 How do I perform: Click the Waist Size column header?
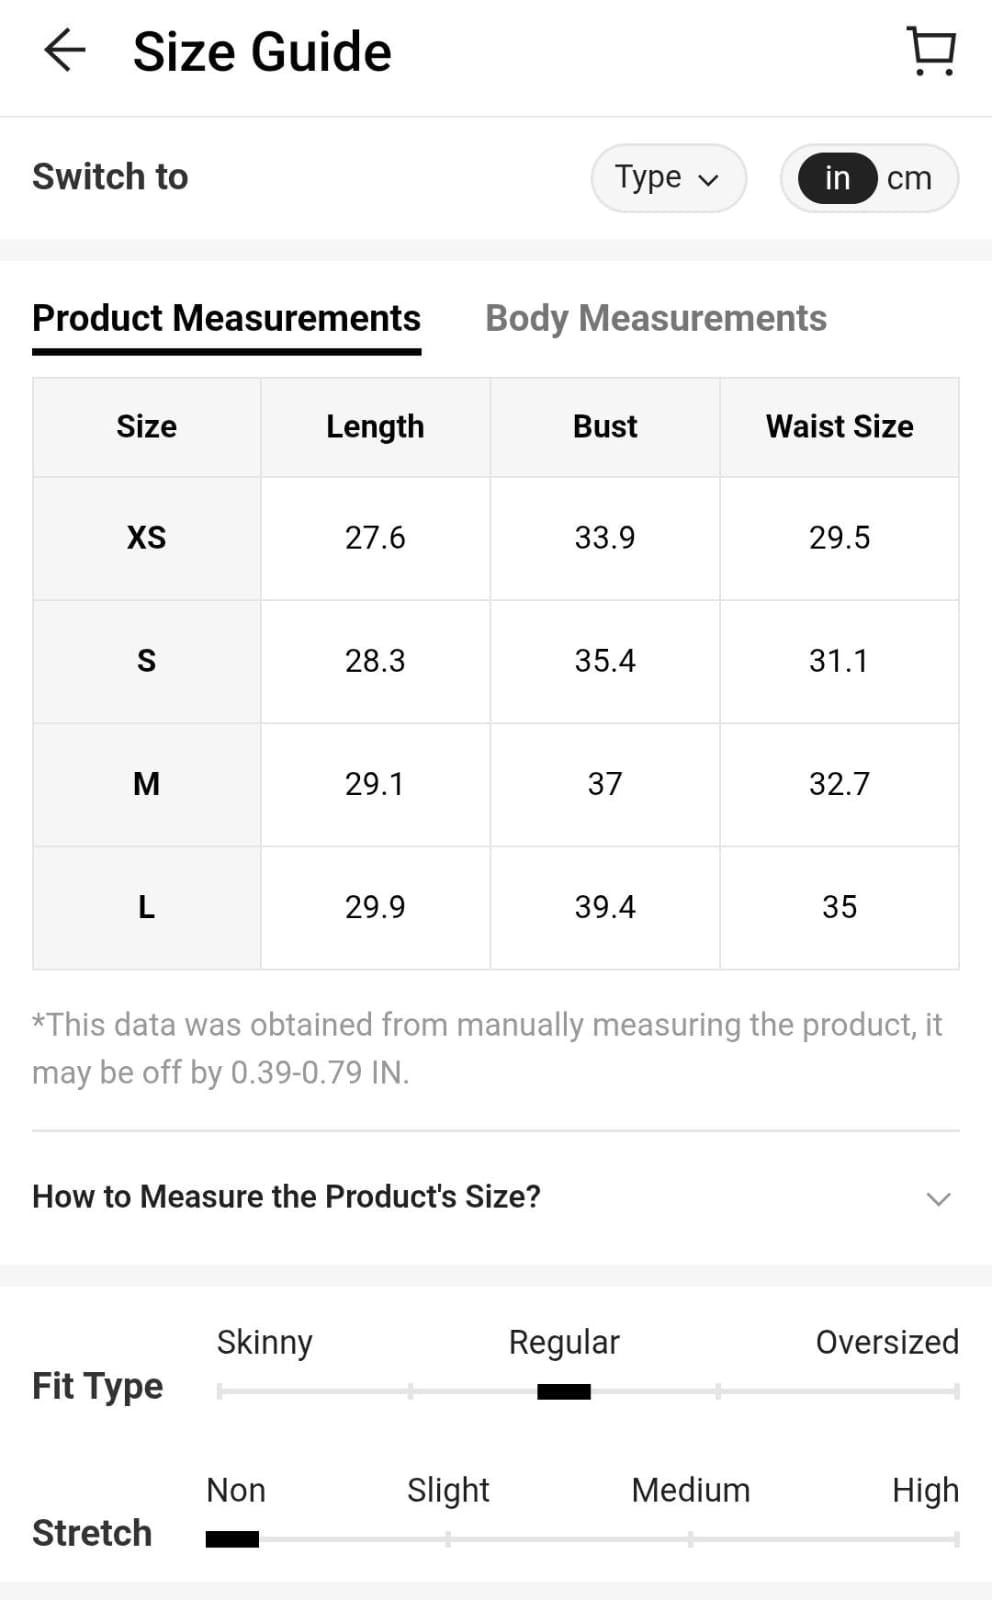tap(839, 427)
